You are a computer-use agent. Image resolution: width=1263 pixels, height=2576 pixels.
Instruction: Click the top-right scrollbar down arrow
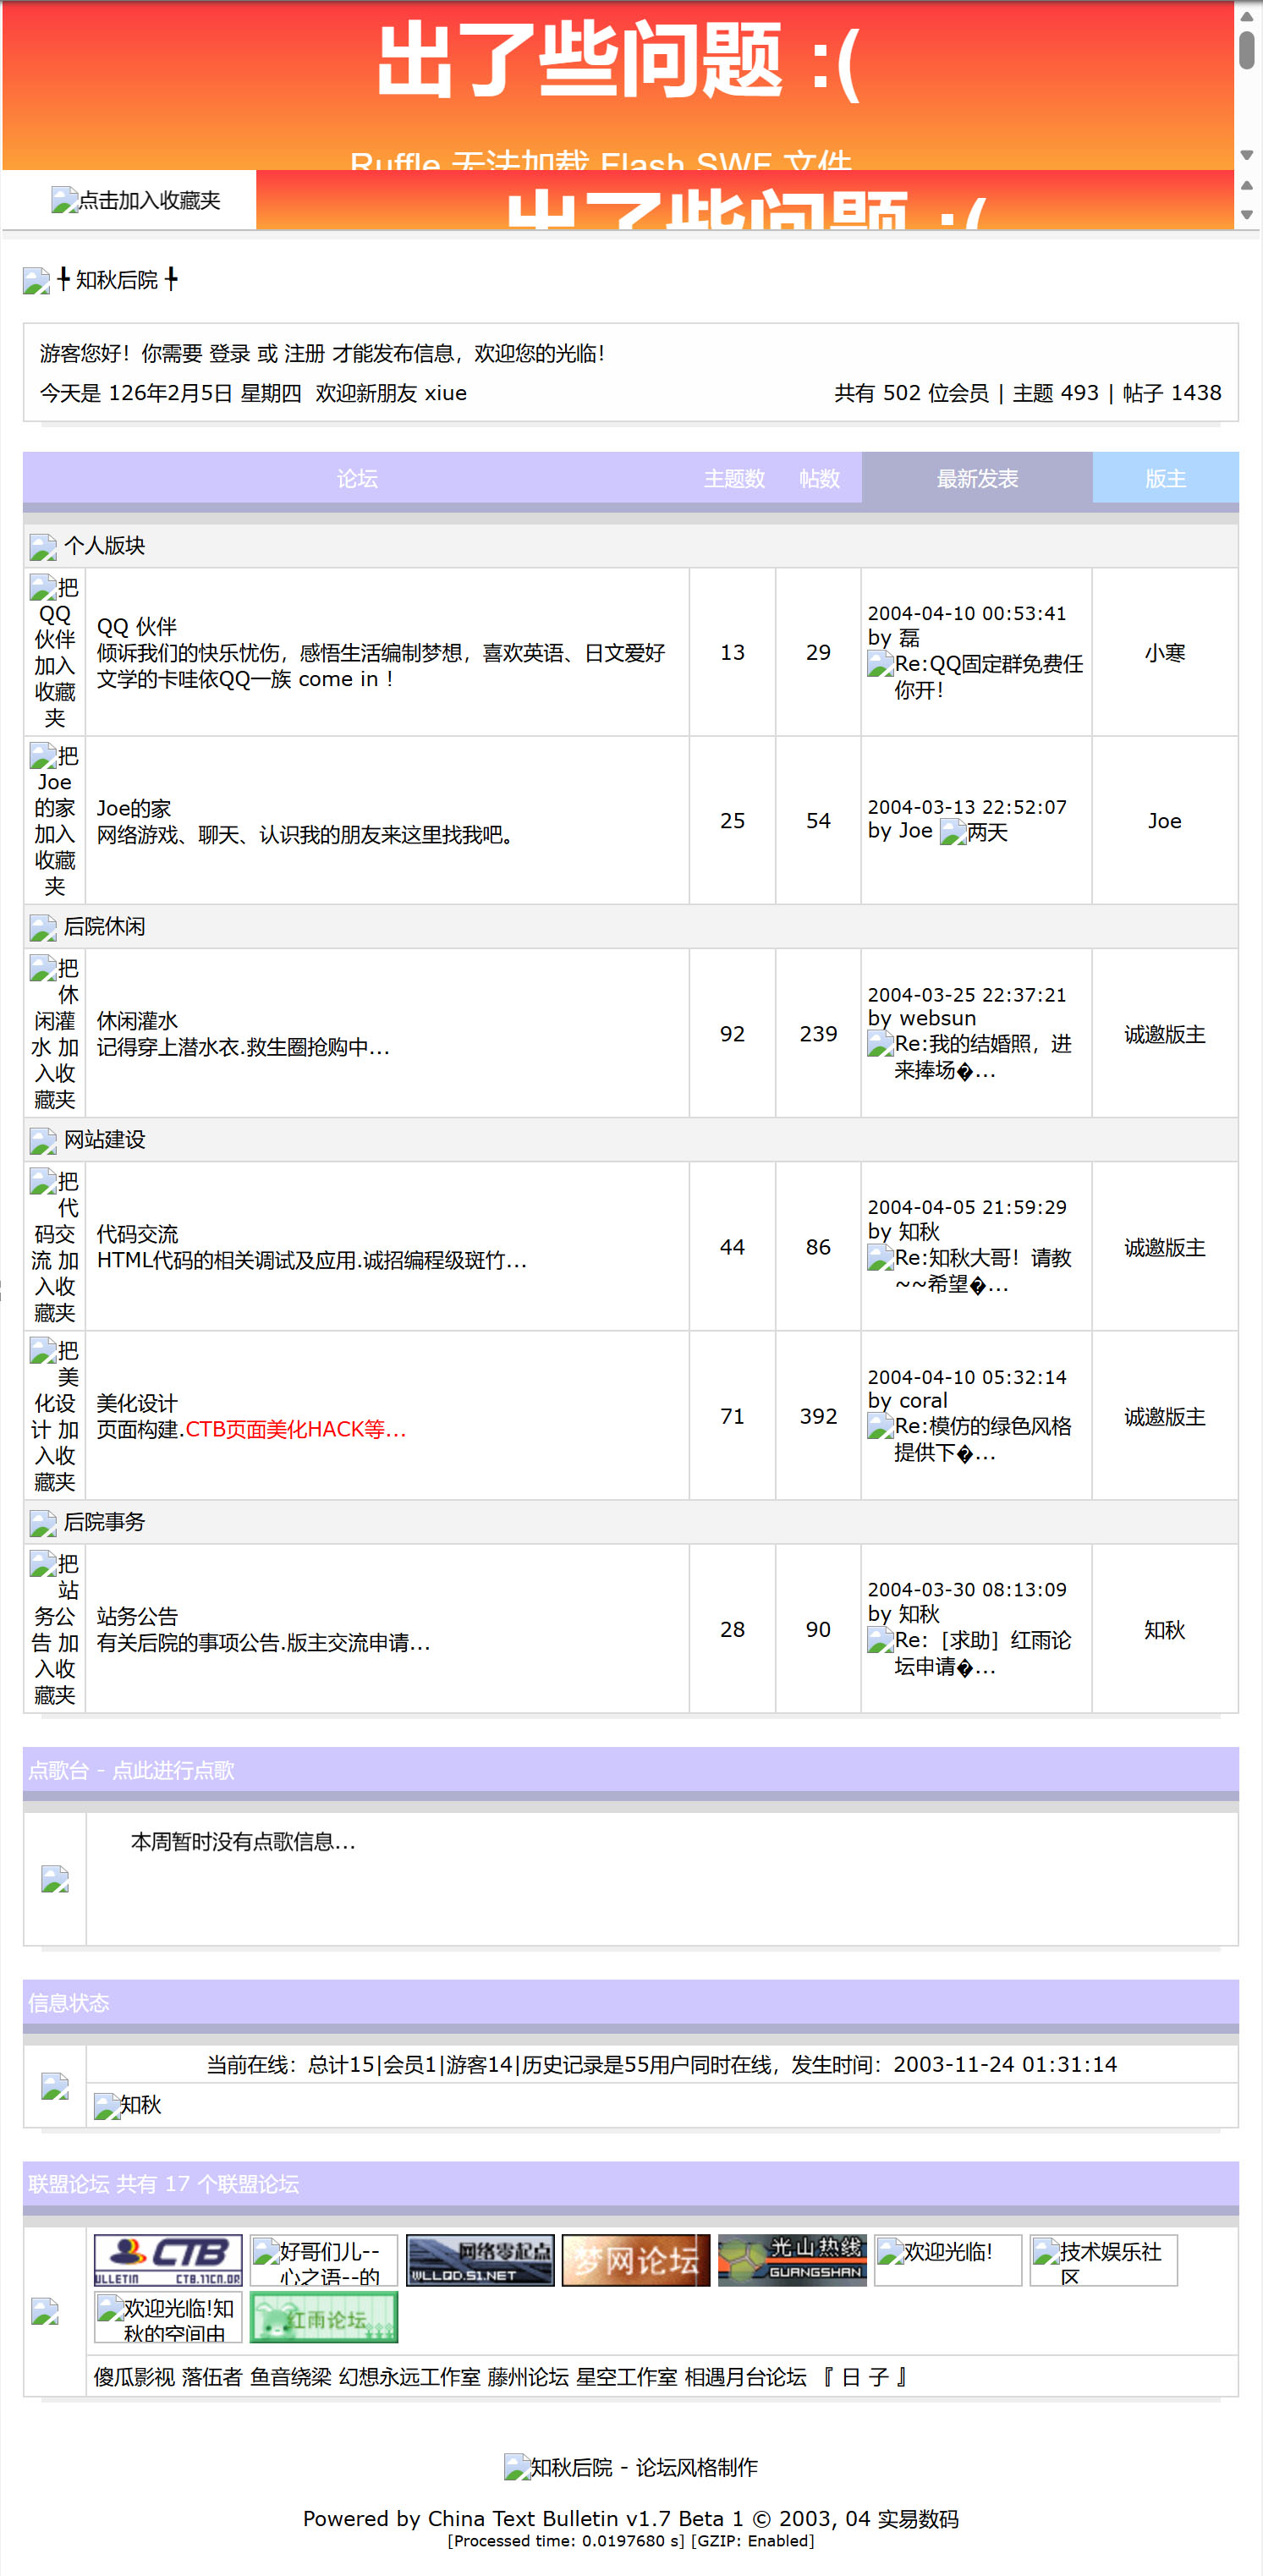point(1246,155)
